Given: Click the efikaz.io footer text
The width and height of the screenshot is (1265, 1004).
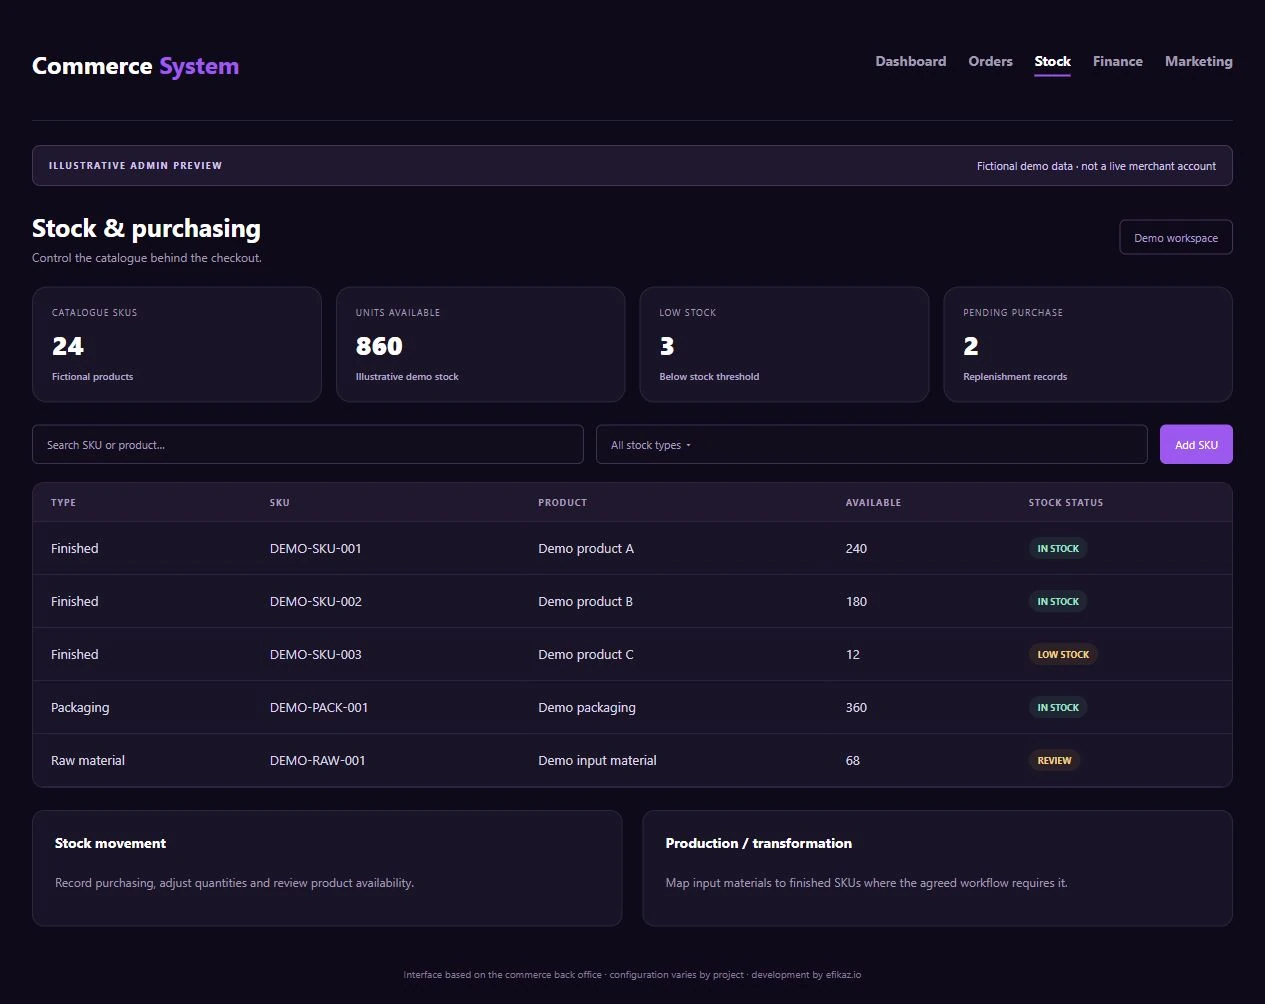Looking at the screenshot, I should 843,975.
